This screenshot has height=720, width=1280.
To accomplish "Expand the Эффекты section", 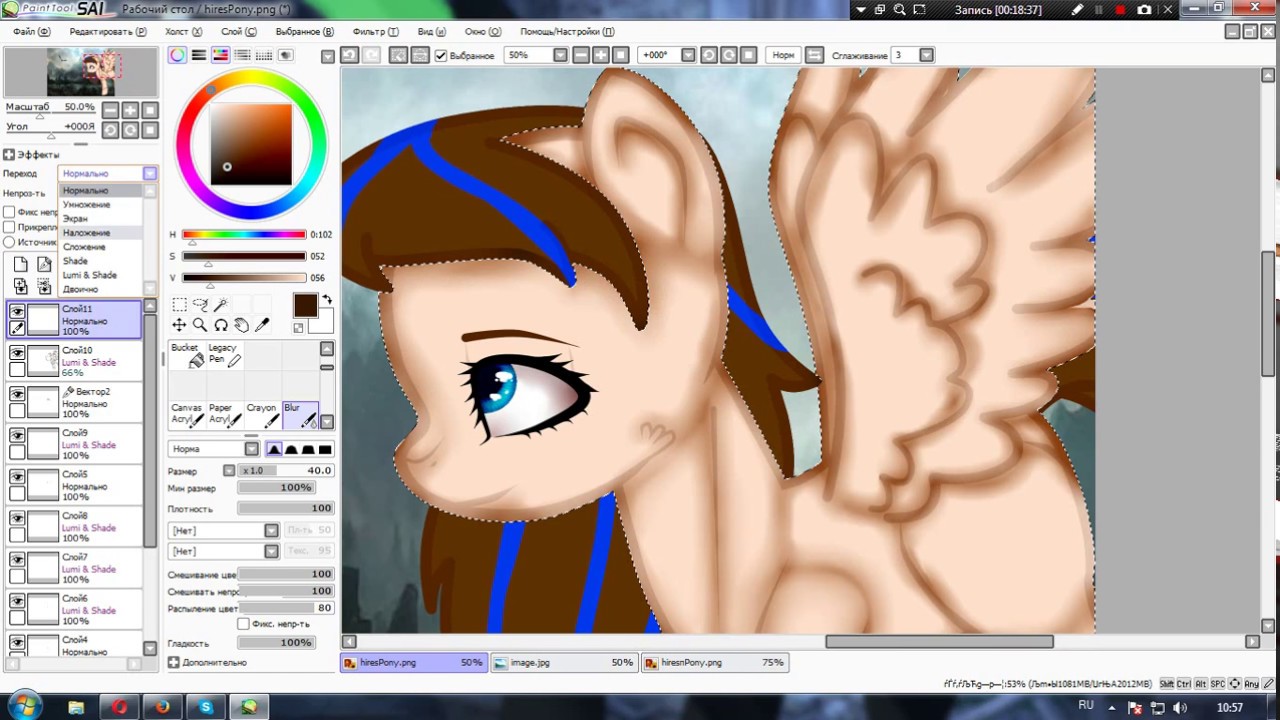I will (9, 155).
